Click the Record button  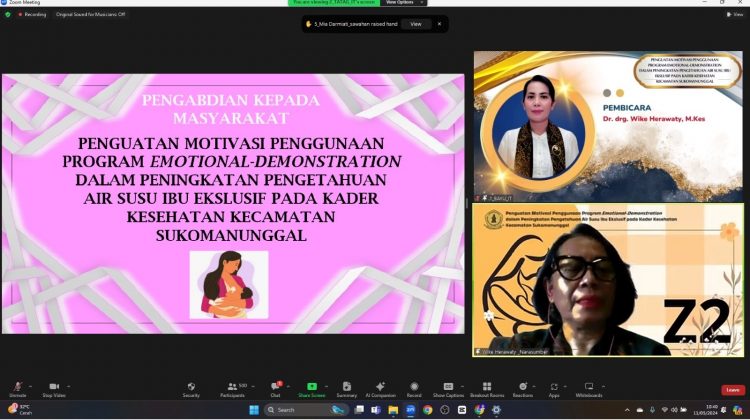pos(414,389)
